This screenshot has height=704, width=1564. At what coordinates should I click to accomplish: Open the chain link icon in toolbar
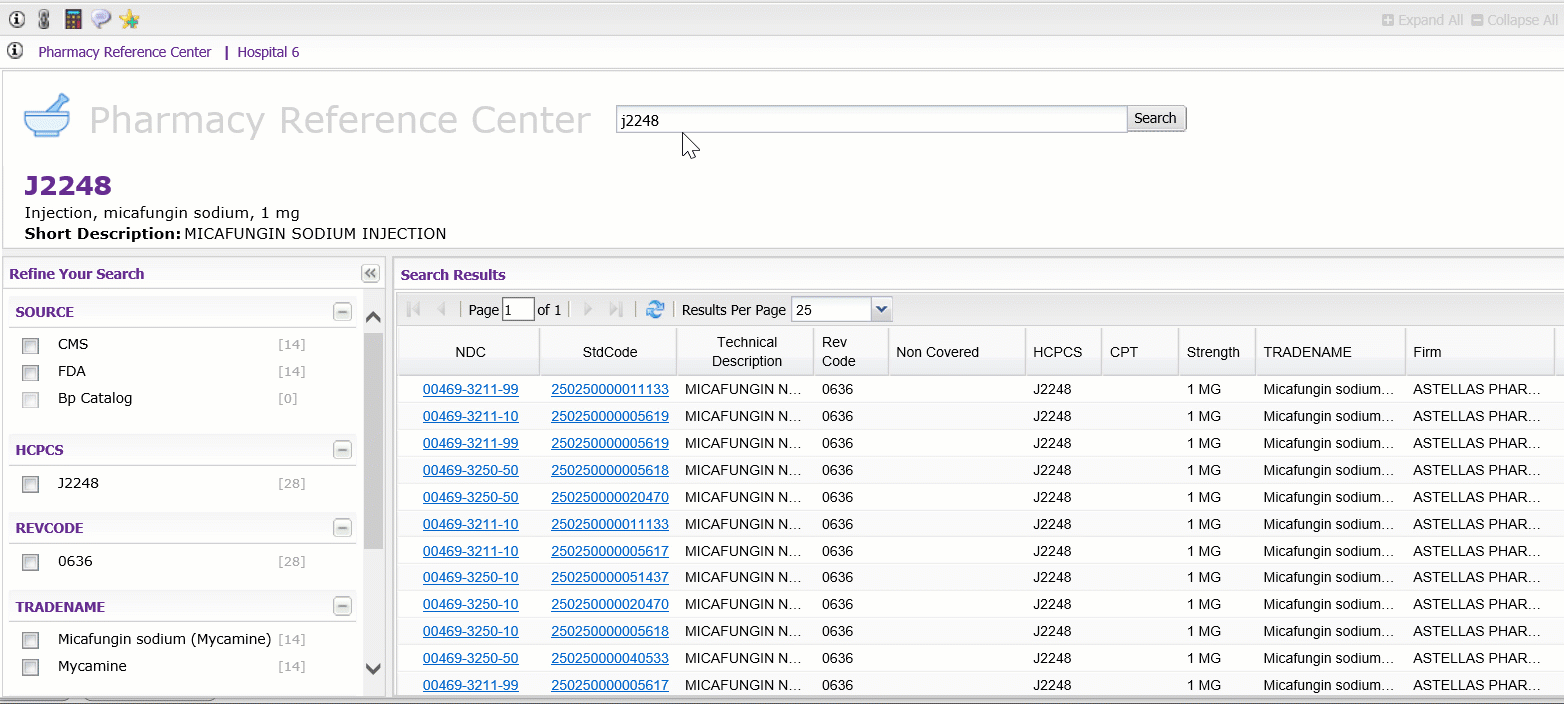[44, 19]
